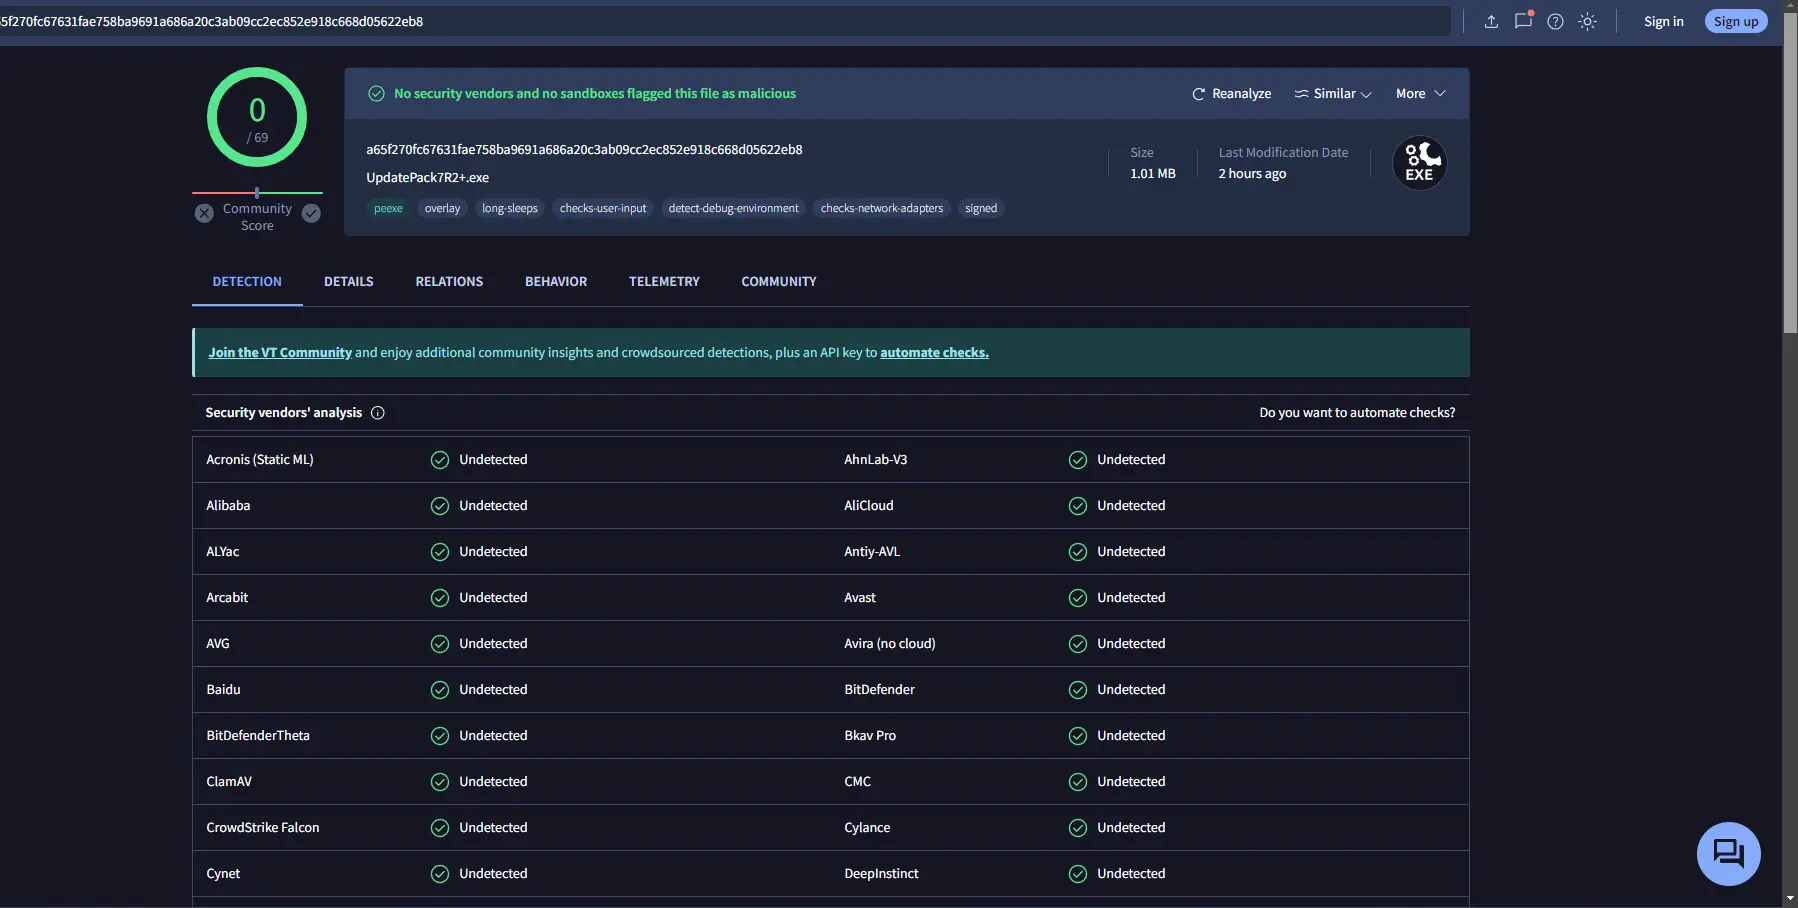The image size is (1798, 908).
Task: Click the green check icon next to Acronis
Action: pyautogui.click(x=439, y=460)
